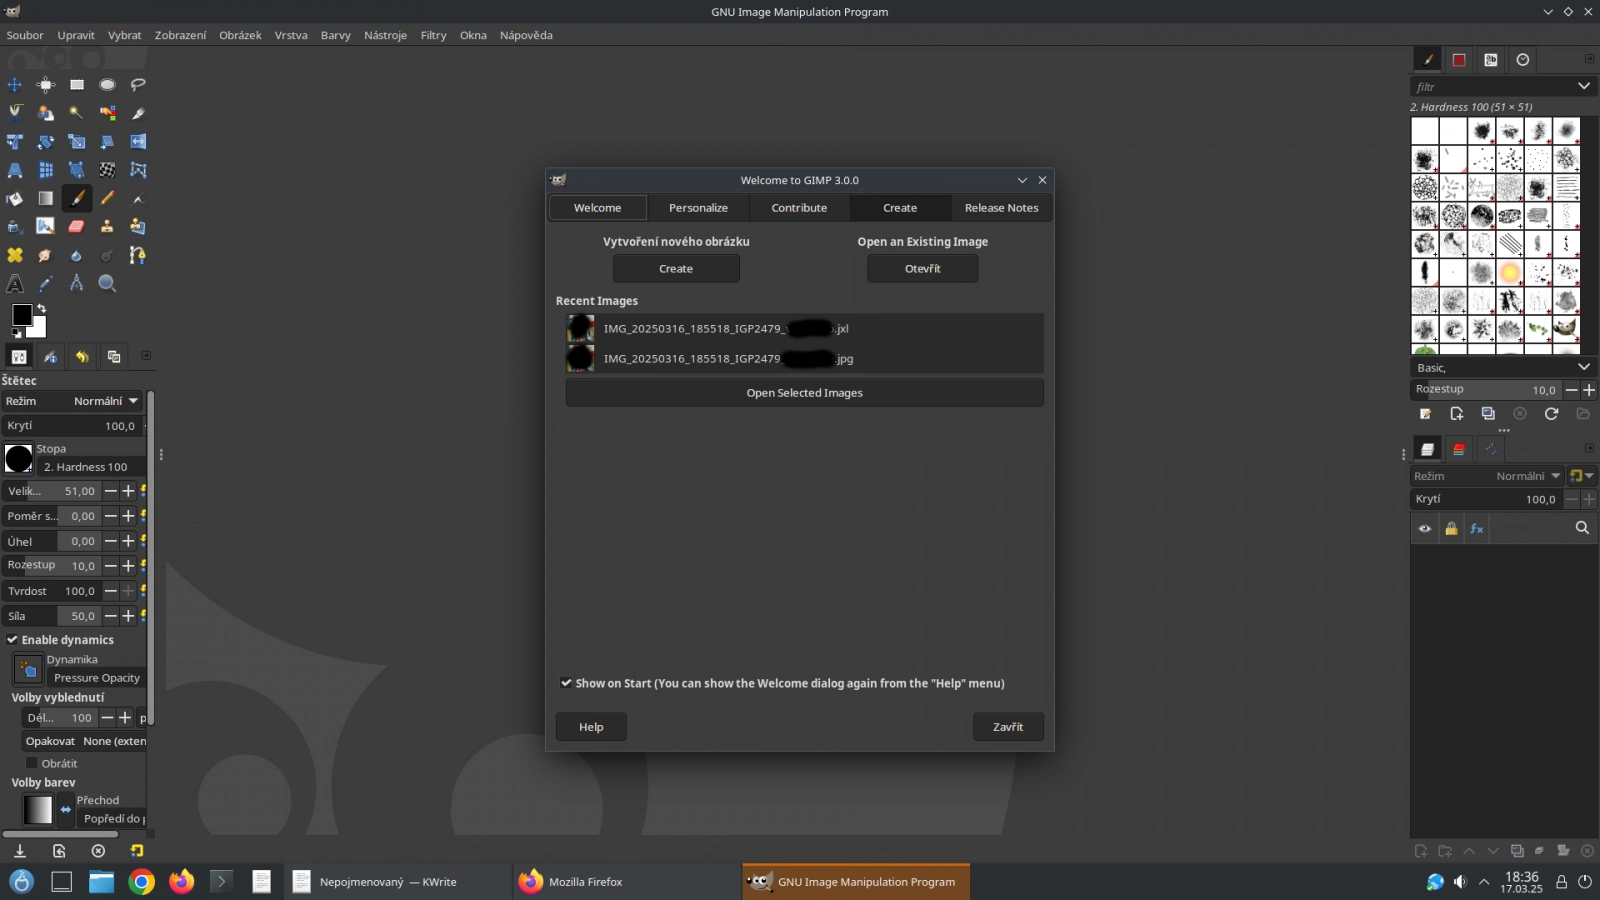
Task: Check the Obrátit checkbox
Action: 32,763
